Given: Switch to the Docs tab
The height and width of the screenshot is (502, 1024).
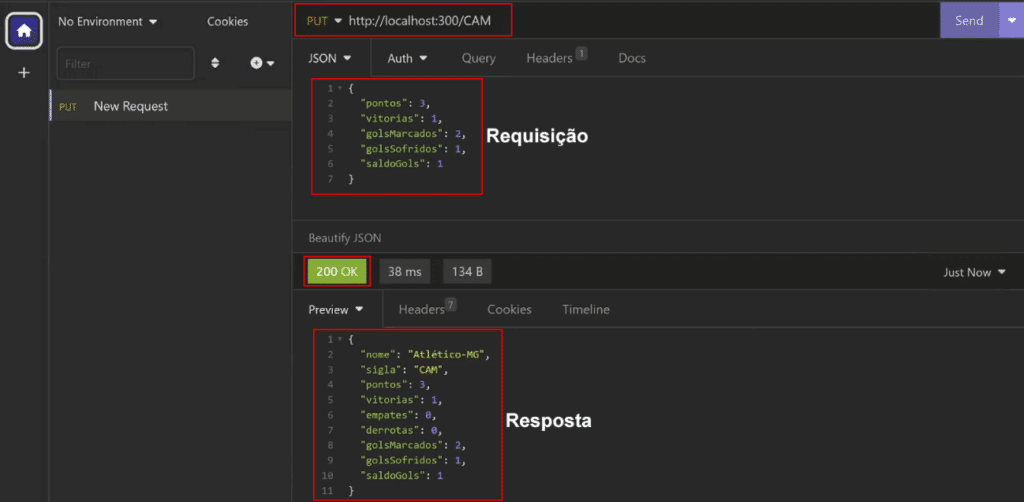Looking at the screenshot, I should click(x=632, y=58).
